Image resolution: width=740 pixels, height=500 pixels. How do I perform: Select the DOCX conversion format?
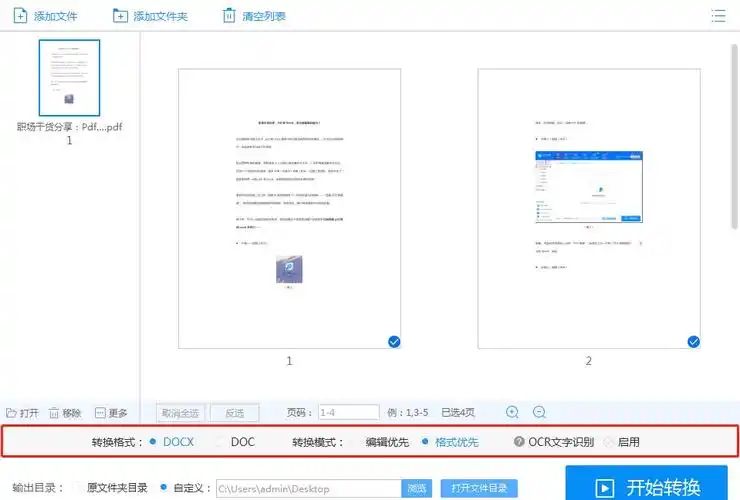pyautogui.click(x=153, y=441)
